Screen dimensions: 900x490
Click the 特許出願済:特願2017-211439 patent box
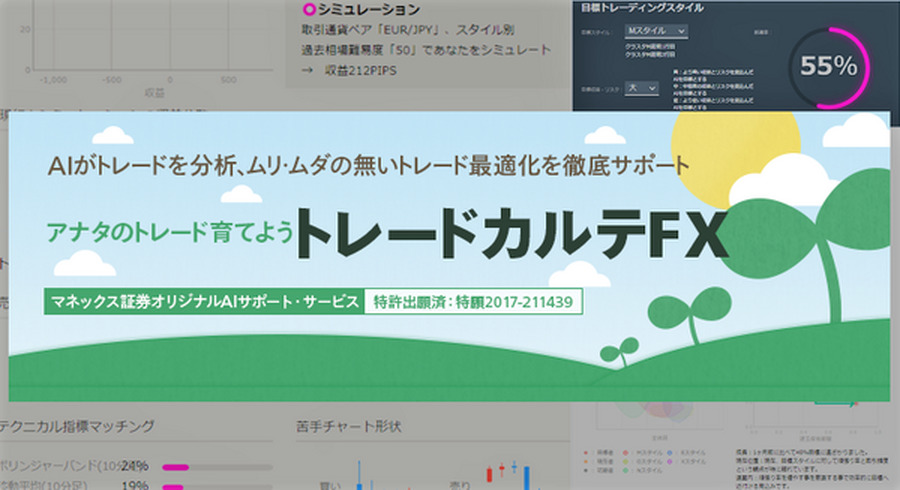[x=473, y=301]
